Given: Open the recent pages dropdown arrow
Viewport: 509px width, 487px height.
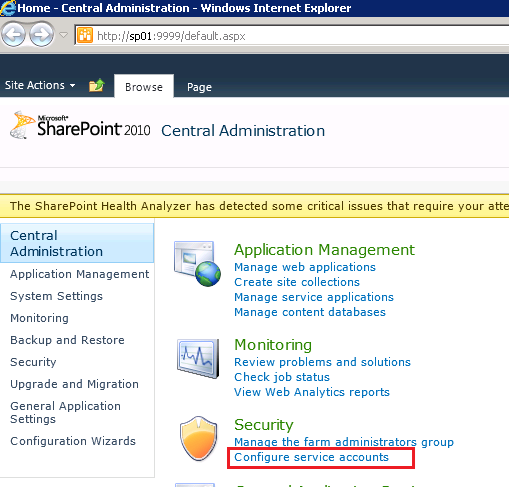Looking at the screenshot, I should [x=64, y=35].
